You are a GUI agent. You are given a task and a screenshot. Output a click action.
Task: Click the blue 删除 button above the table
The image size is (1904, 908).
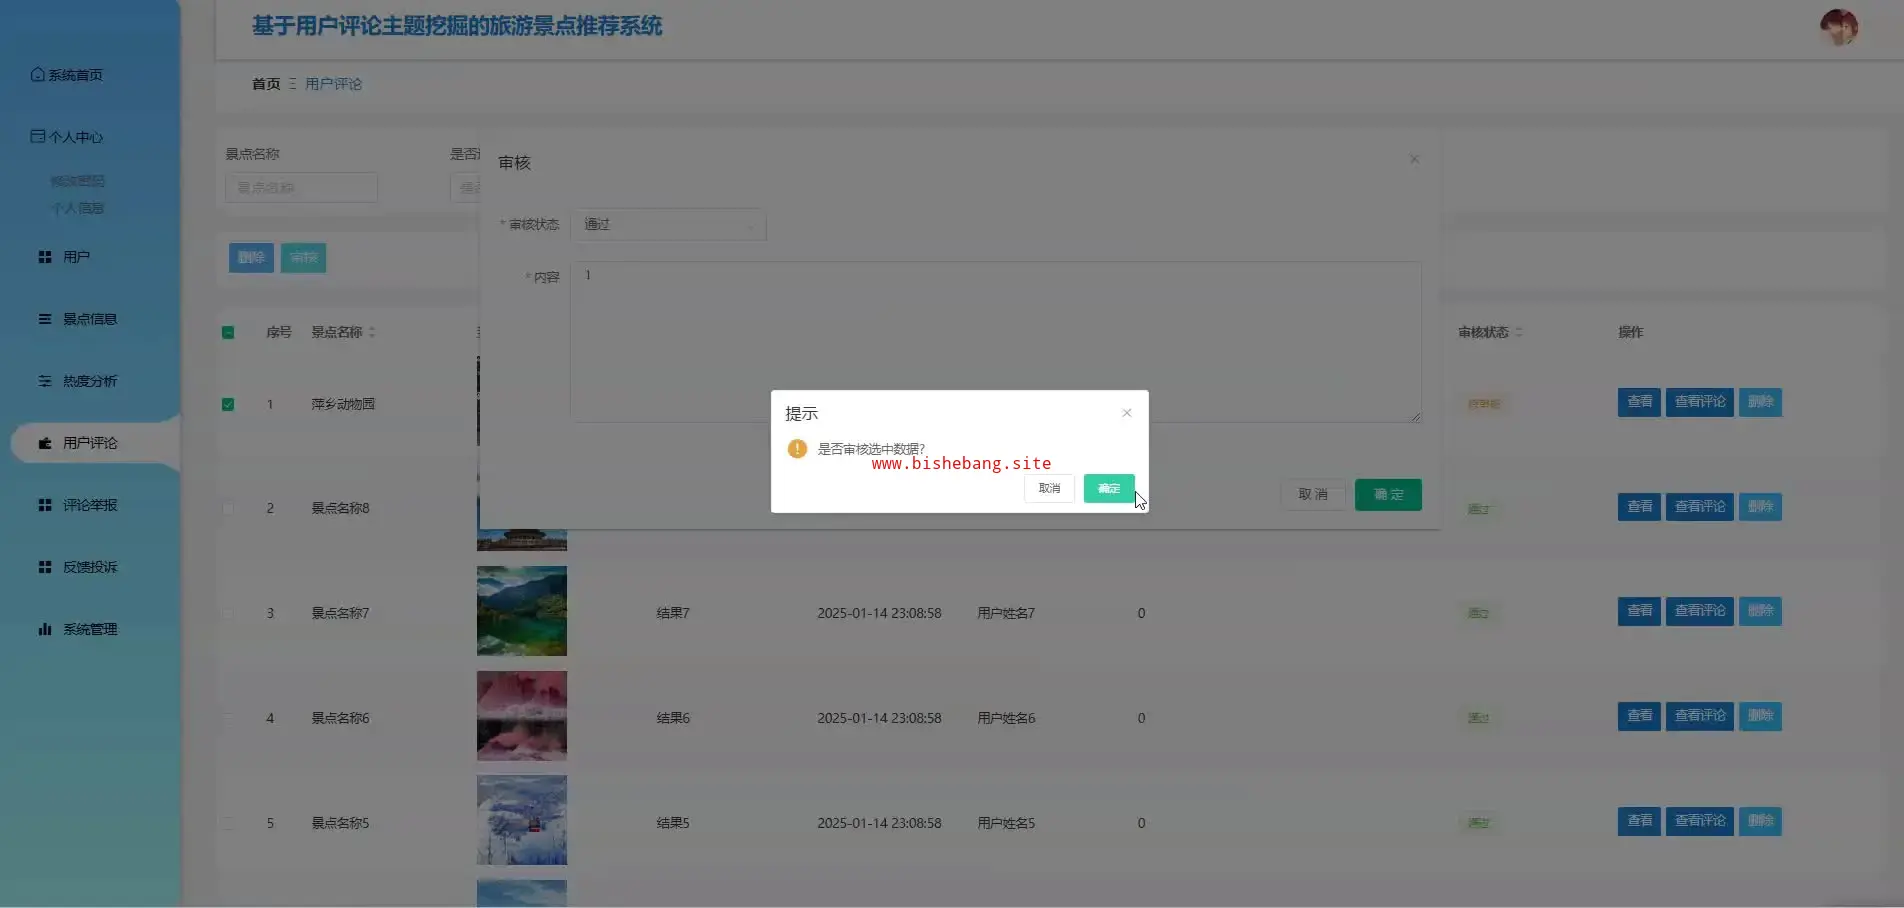251,258
